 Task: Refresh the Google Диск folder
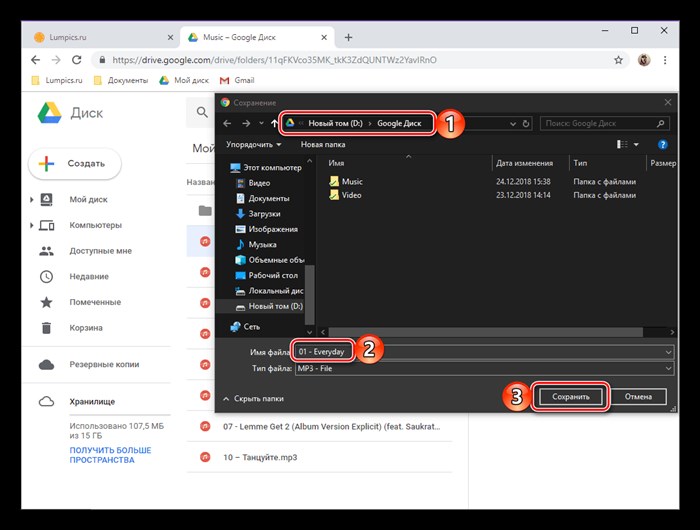pyautogui.click(x=526, y=124)
